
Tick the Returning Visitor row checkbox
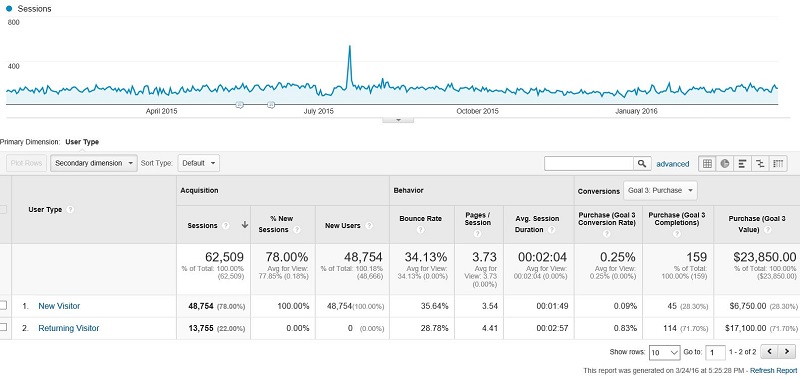point(3,327)
